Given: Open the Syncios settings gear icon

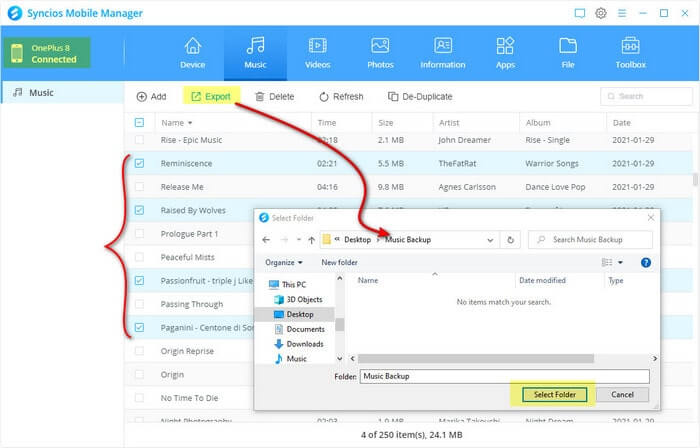Looking at the screenshot, I should point(601,13).
